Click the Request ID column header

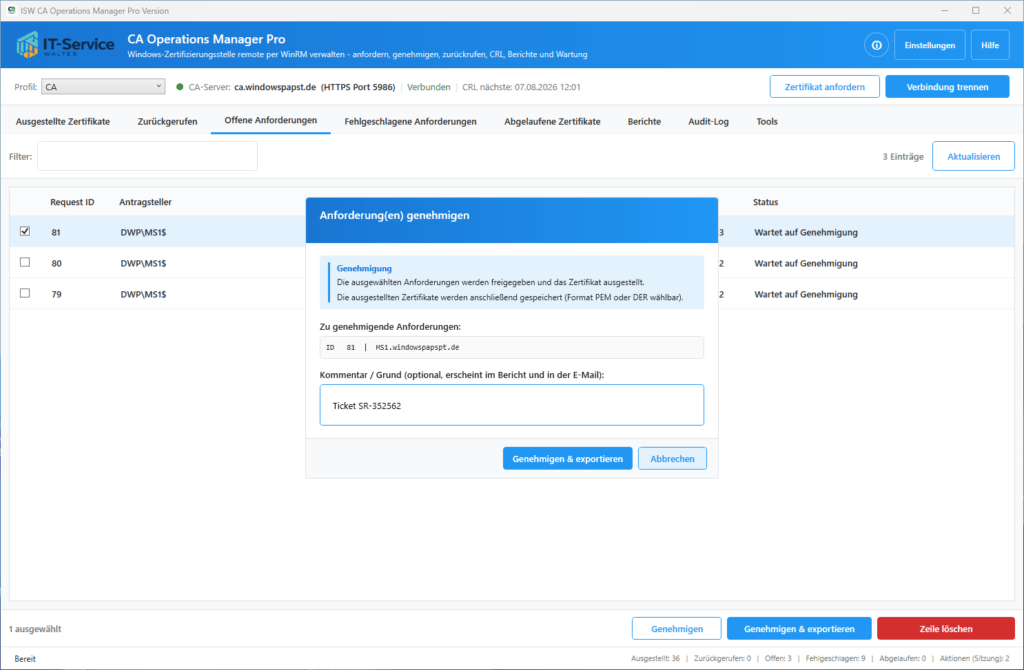72,202
